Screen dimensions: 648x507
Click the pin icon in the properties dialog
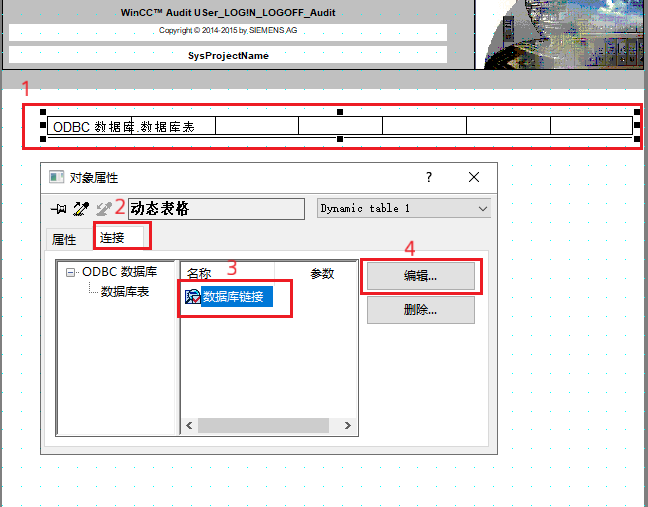pos(59,208)
